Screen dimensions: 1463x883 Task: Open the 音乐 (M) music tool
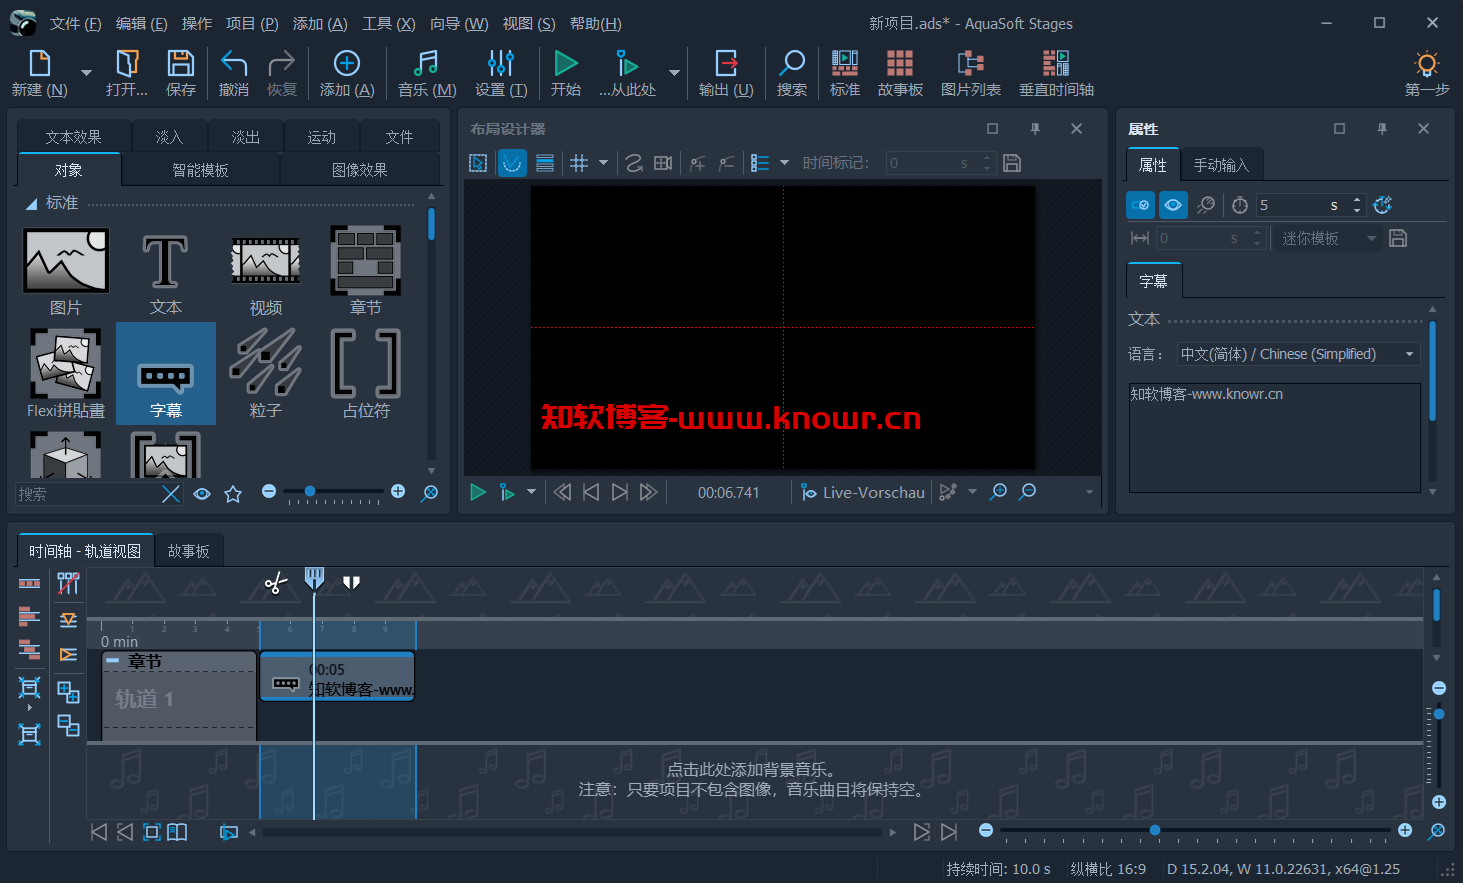(x=427, y=74)
